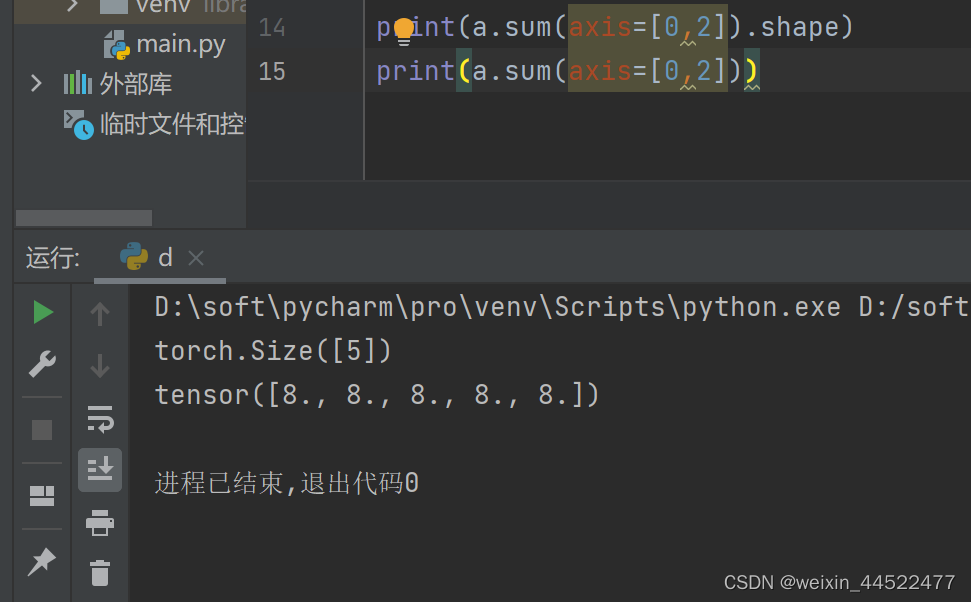Click the restore layout icon in Run panel
Screen dimensions: 971x602
coord(42,495)
